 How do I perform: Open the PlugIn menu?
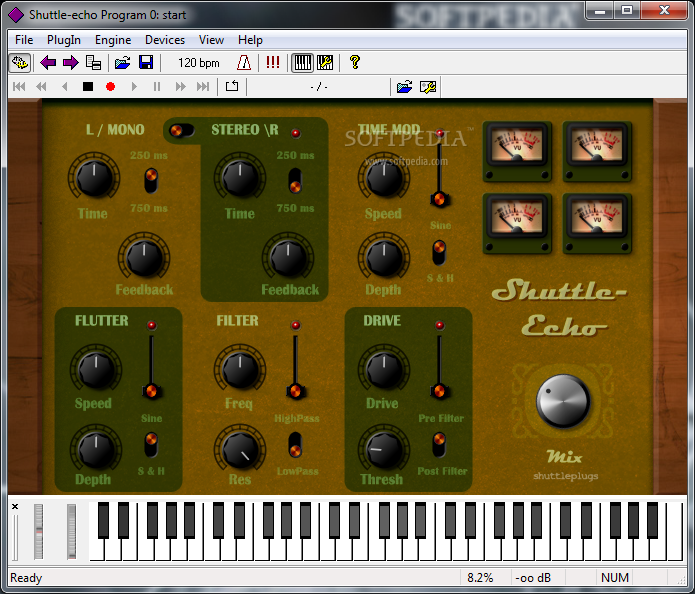[x=64, y=40]
